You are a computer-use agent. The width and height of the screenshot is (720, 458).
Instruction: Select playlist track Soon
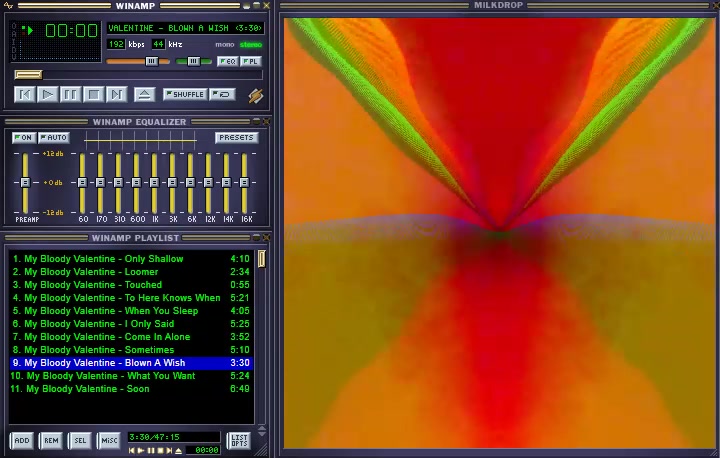(131, 389)
